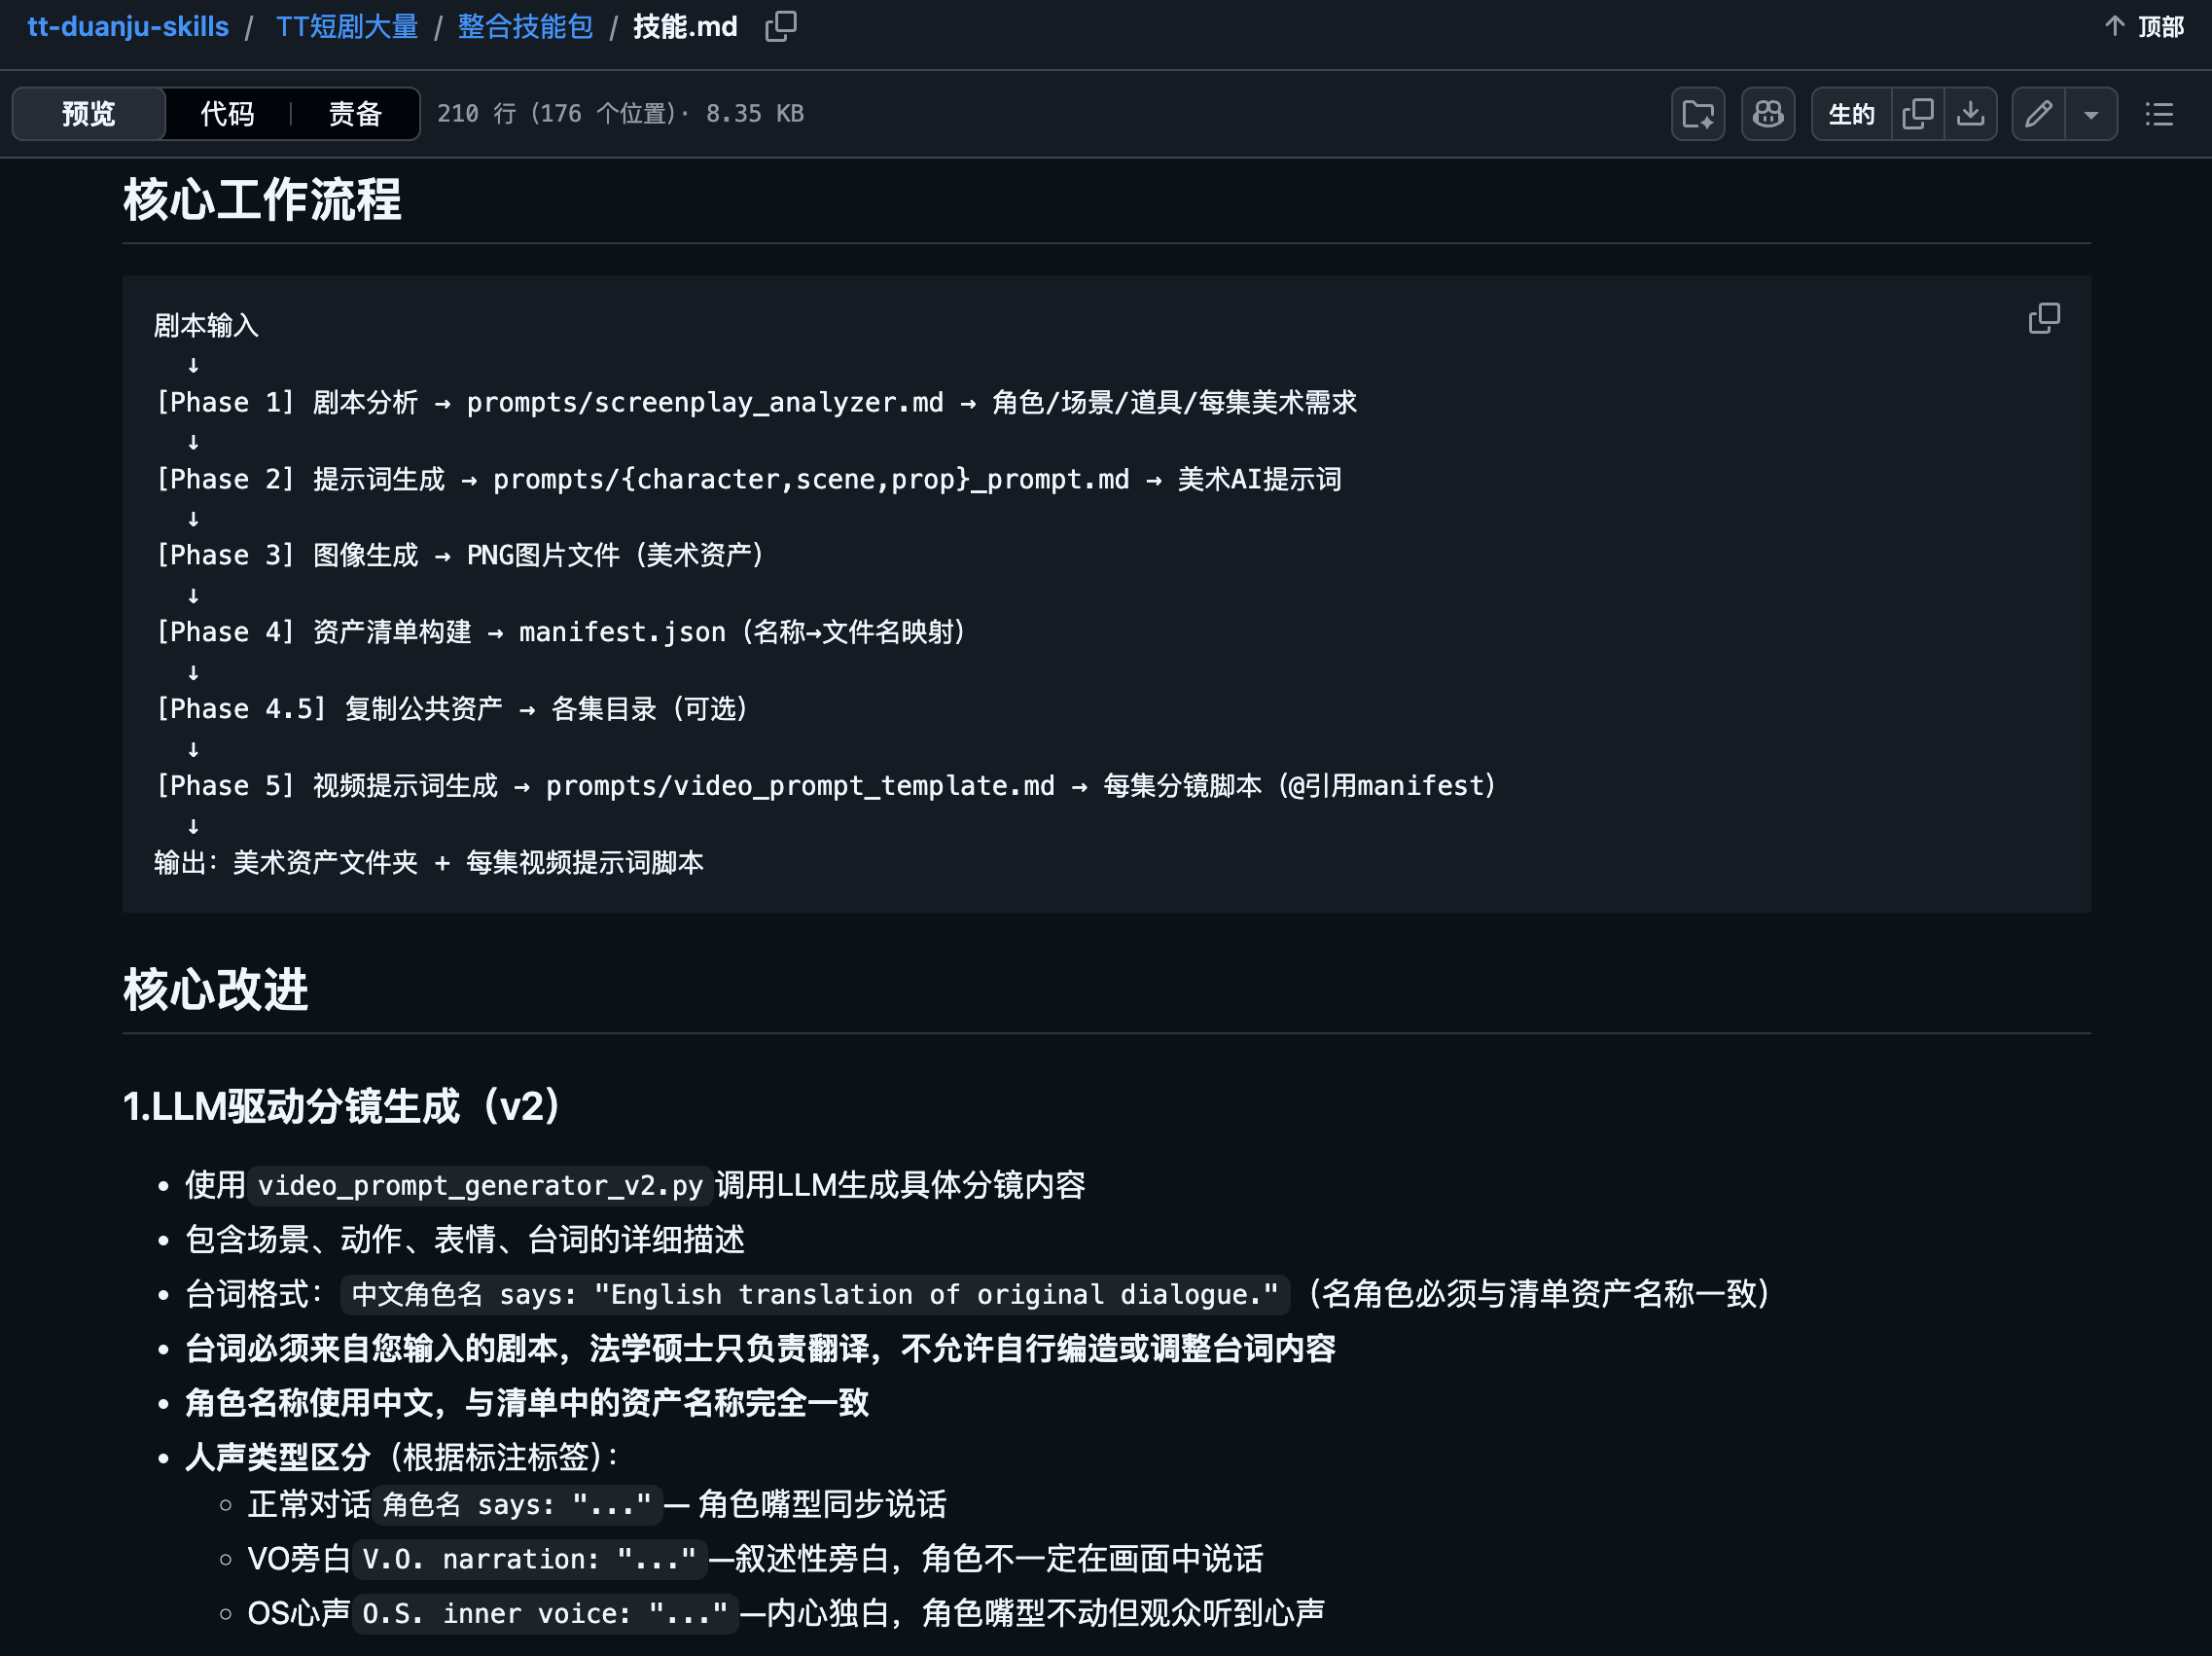Select bold bullet 角色名称使用中文
Screen dimensions: 2212x1656
point(527,1403)
